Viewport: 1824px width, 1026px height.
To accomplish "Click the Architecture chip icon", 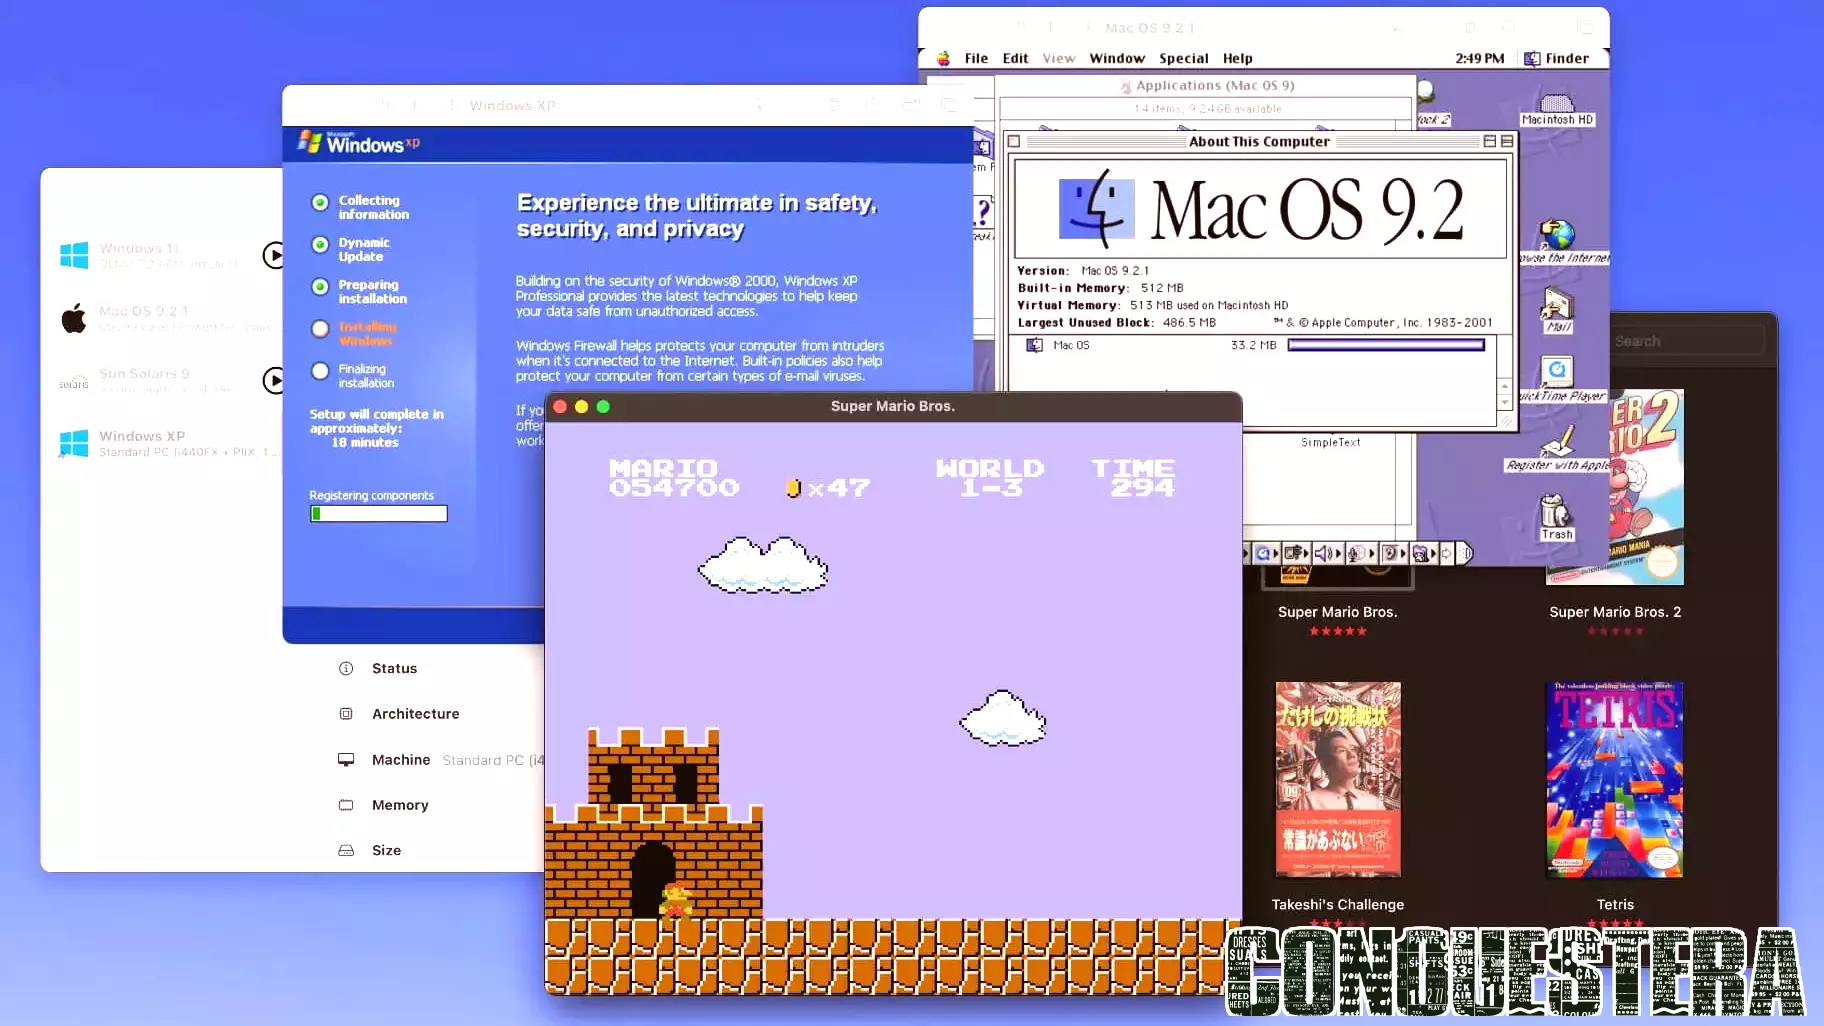I will pyautogui.click(x=346, y=714).
